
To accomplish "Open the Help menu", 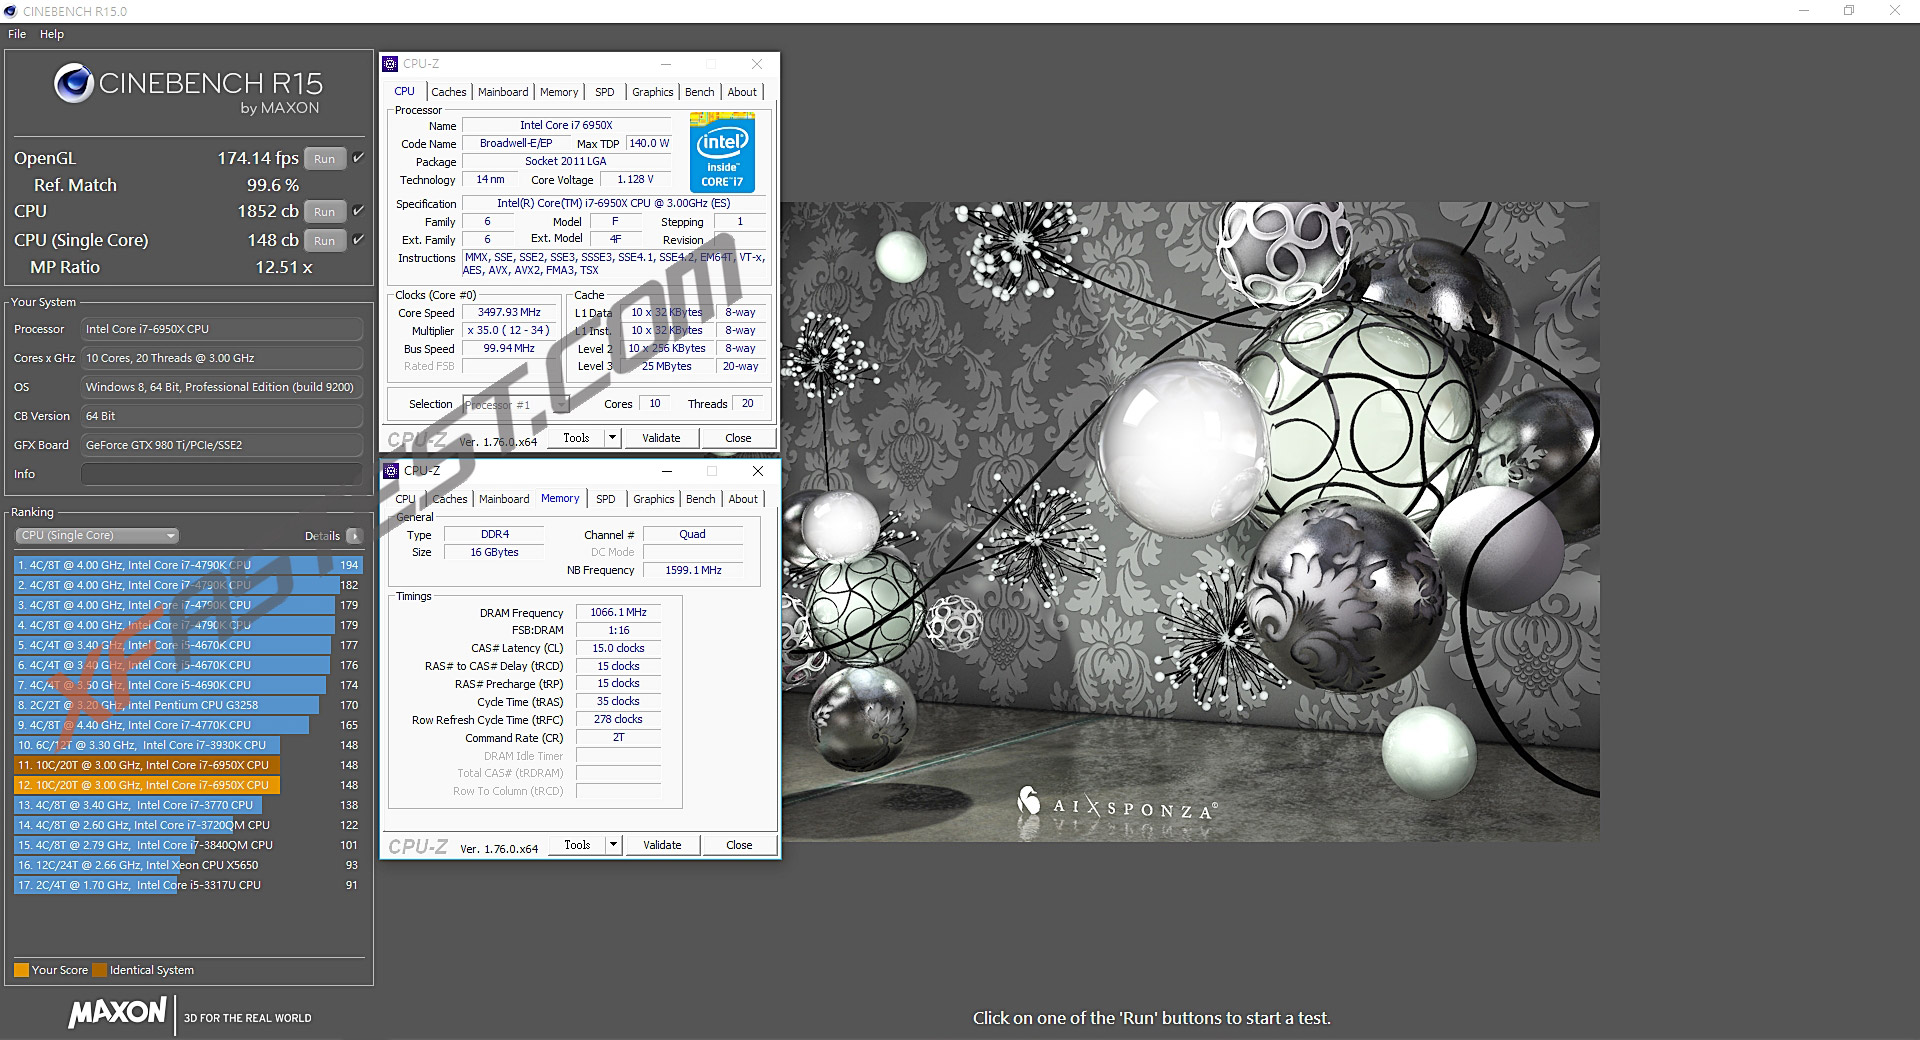I will click(x=52, y=34).
